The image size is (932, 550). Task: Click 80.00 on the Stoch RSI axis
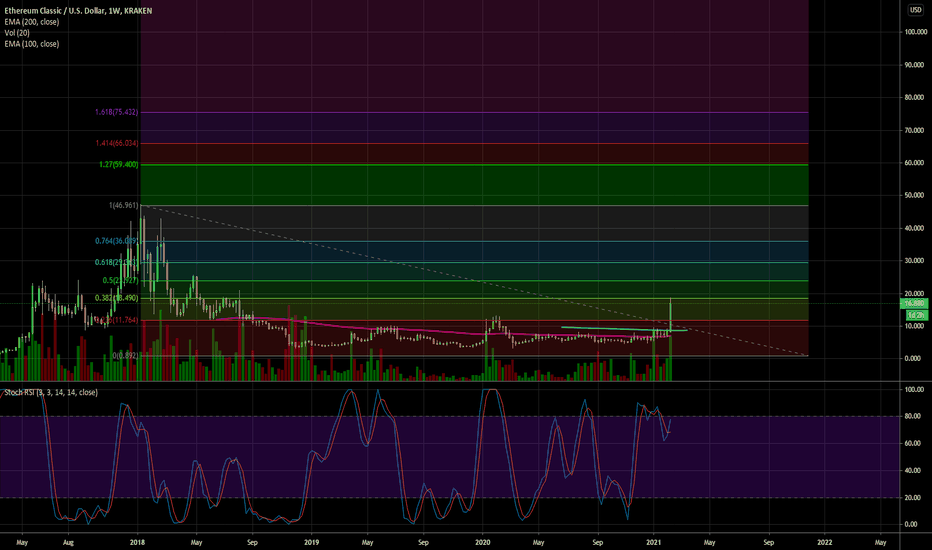(914, 416)
